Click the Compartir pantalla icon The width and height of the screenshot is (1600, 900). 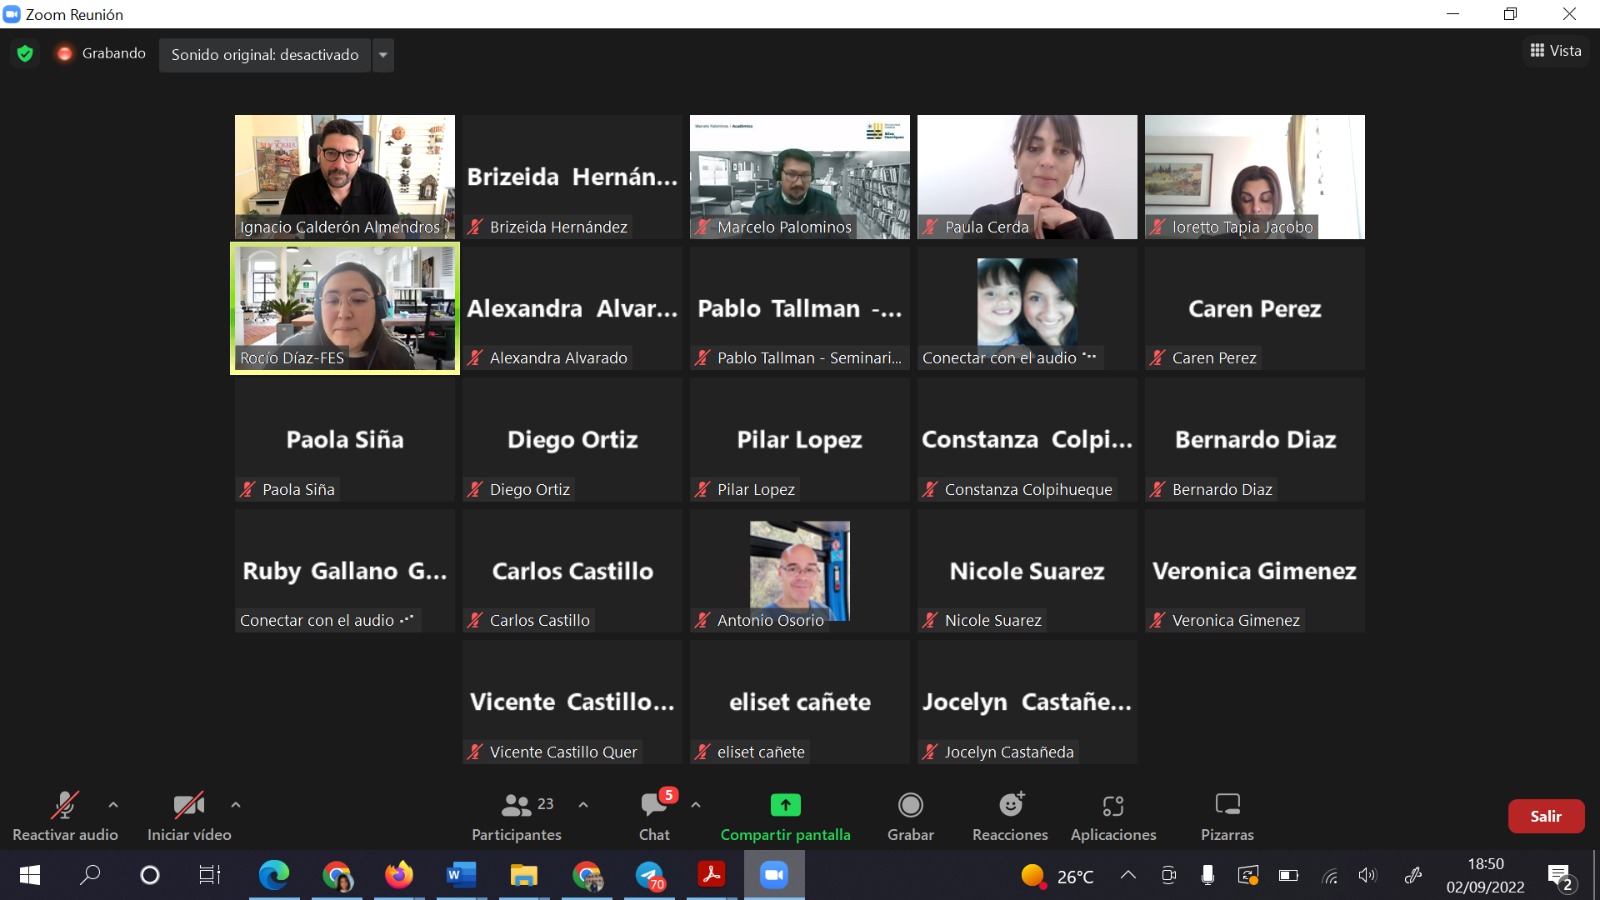tap(785, 805)
